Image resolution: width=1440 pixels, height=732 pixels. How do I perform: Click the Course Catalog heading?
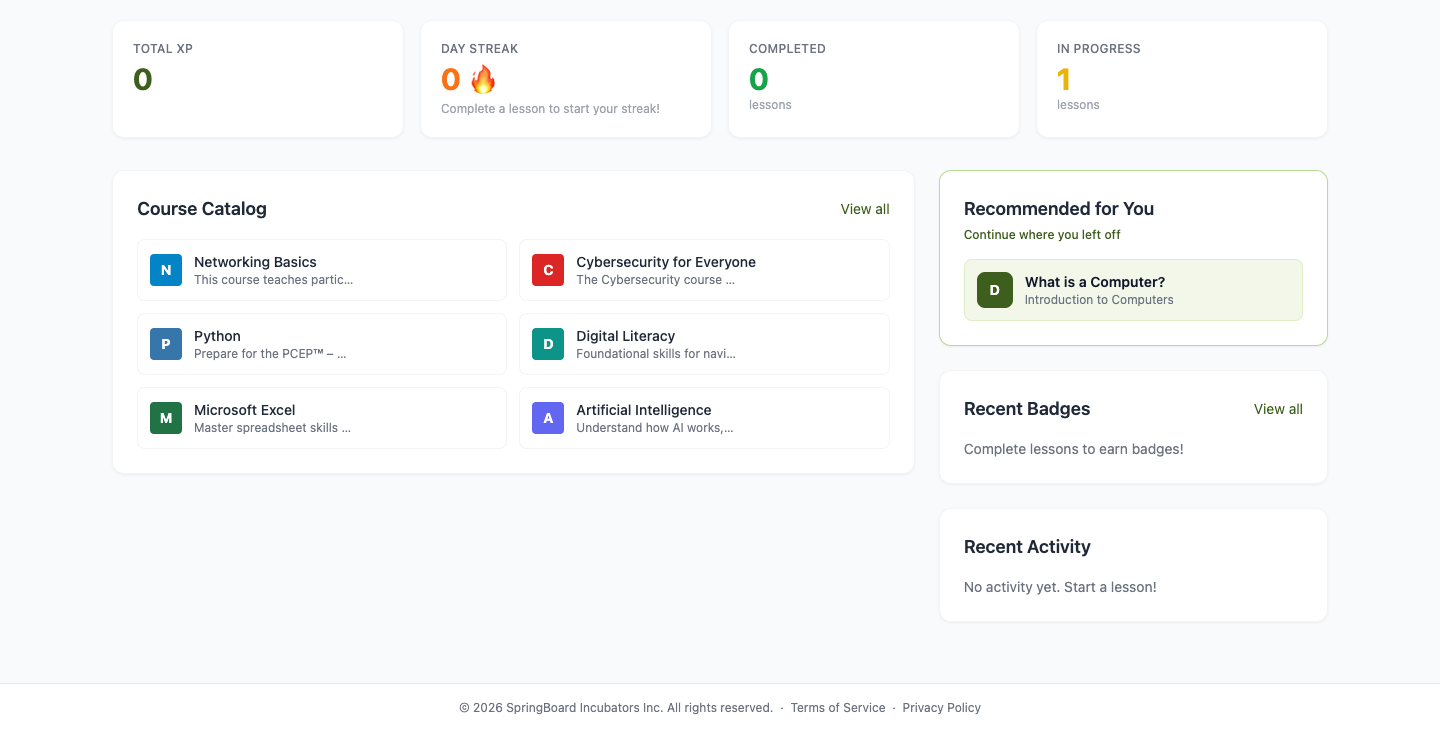click(202, 209)
